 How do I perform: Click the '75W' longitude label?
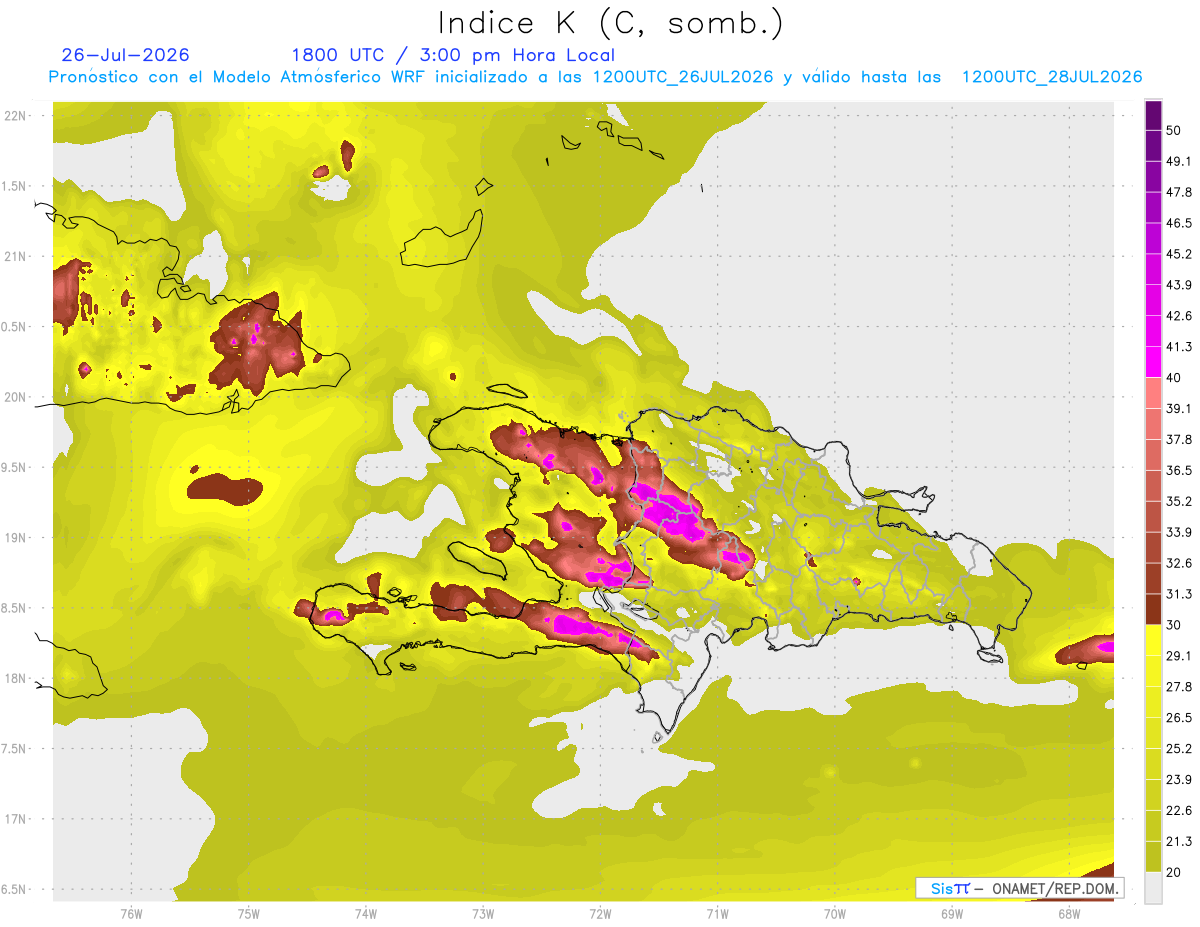(249, 913)
